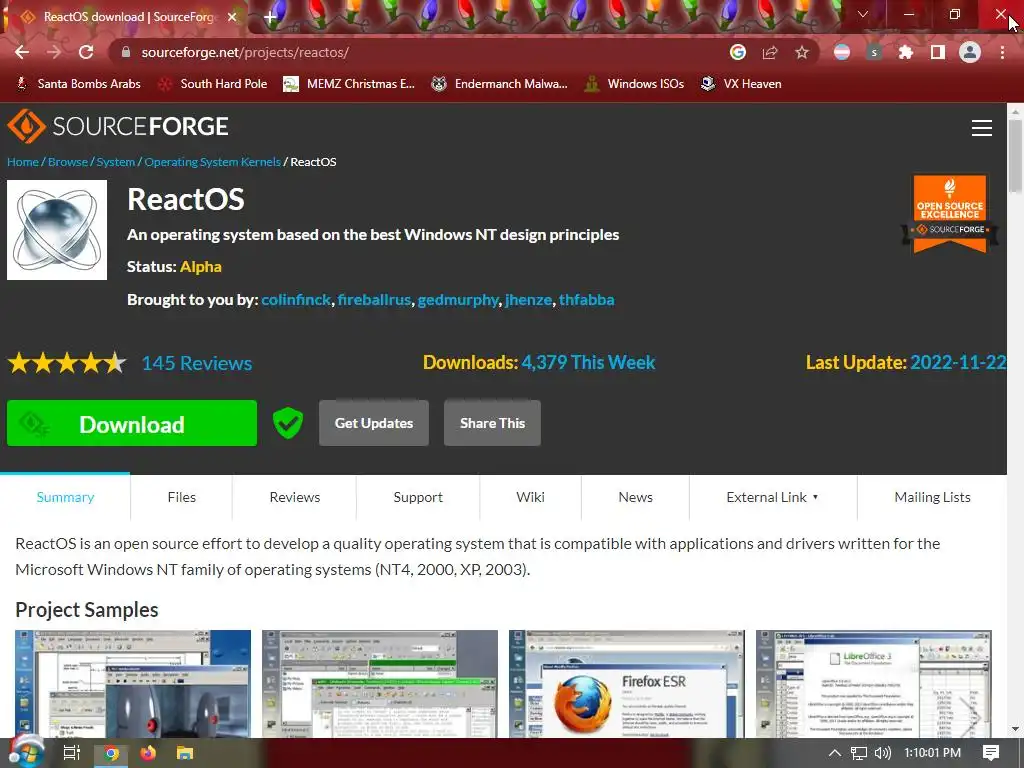The image size is (1024, 768).
Task: Open File Explorer from taskbar
Action: point(185,753)
